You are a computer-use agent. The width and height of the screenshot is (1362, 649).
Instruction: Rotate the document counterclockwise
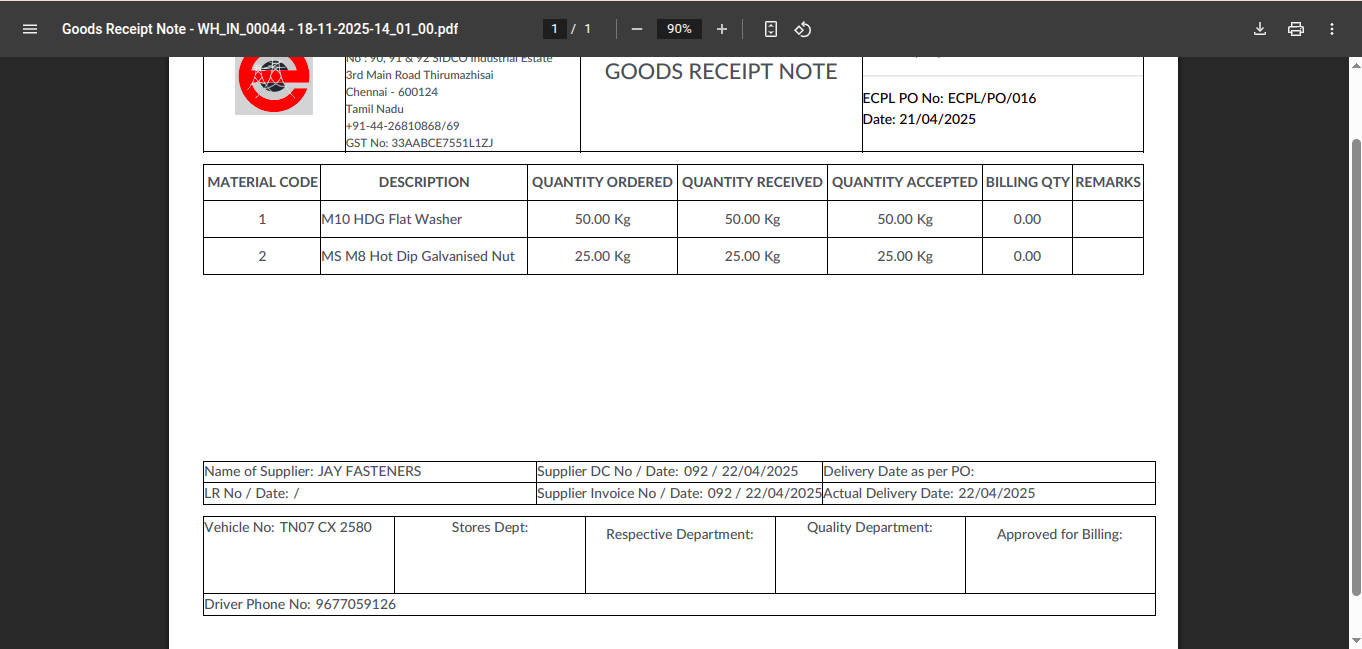click(802, 29)
